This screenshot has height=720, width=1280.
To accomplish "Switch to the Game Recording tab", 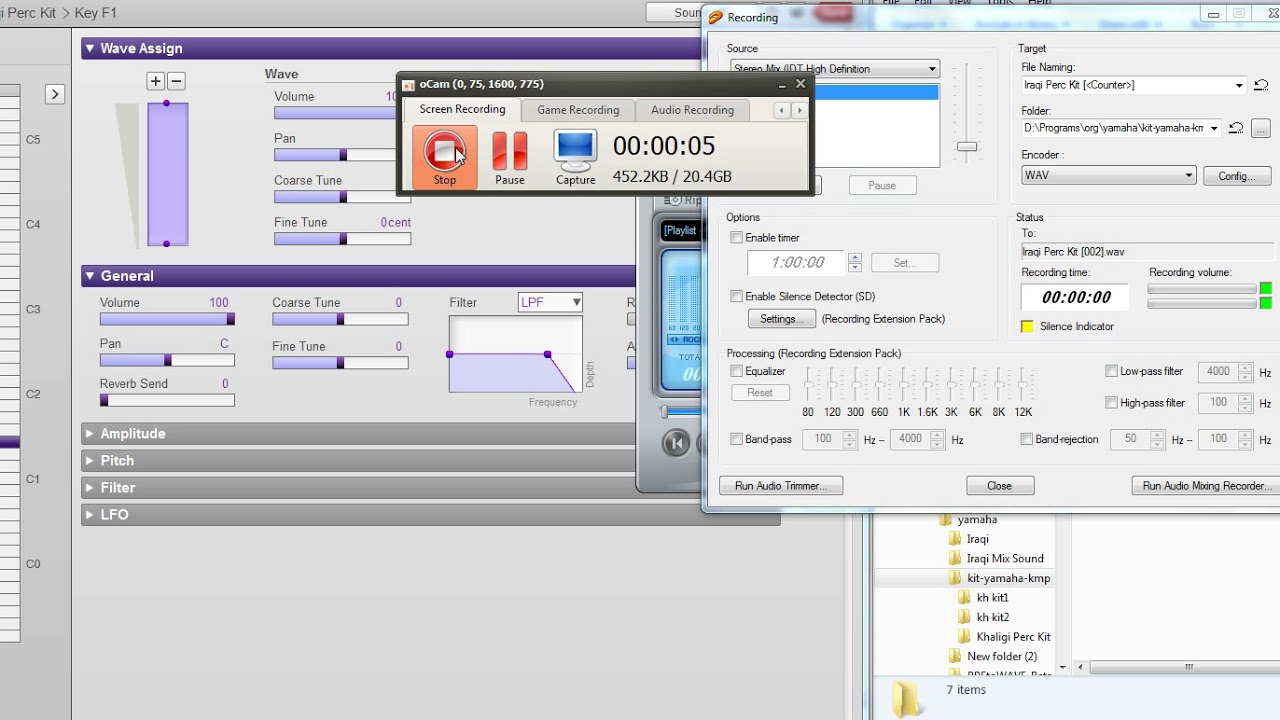I will 578,110.
